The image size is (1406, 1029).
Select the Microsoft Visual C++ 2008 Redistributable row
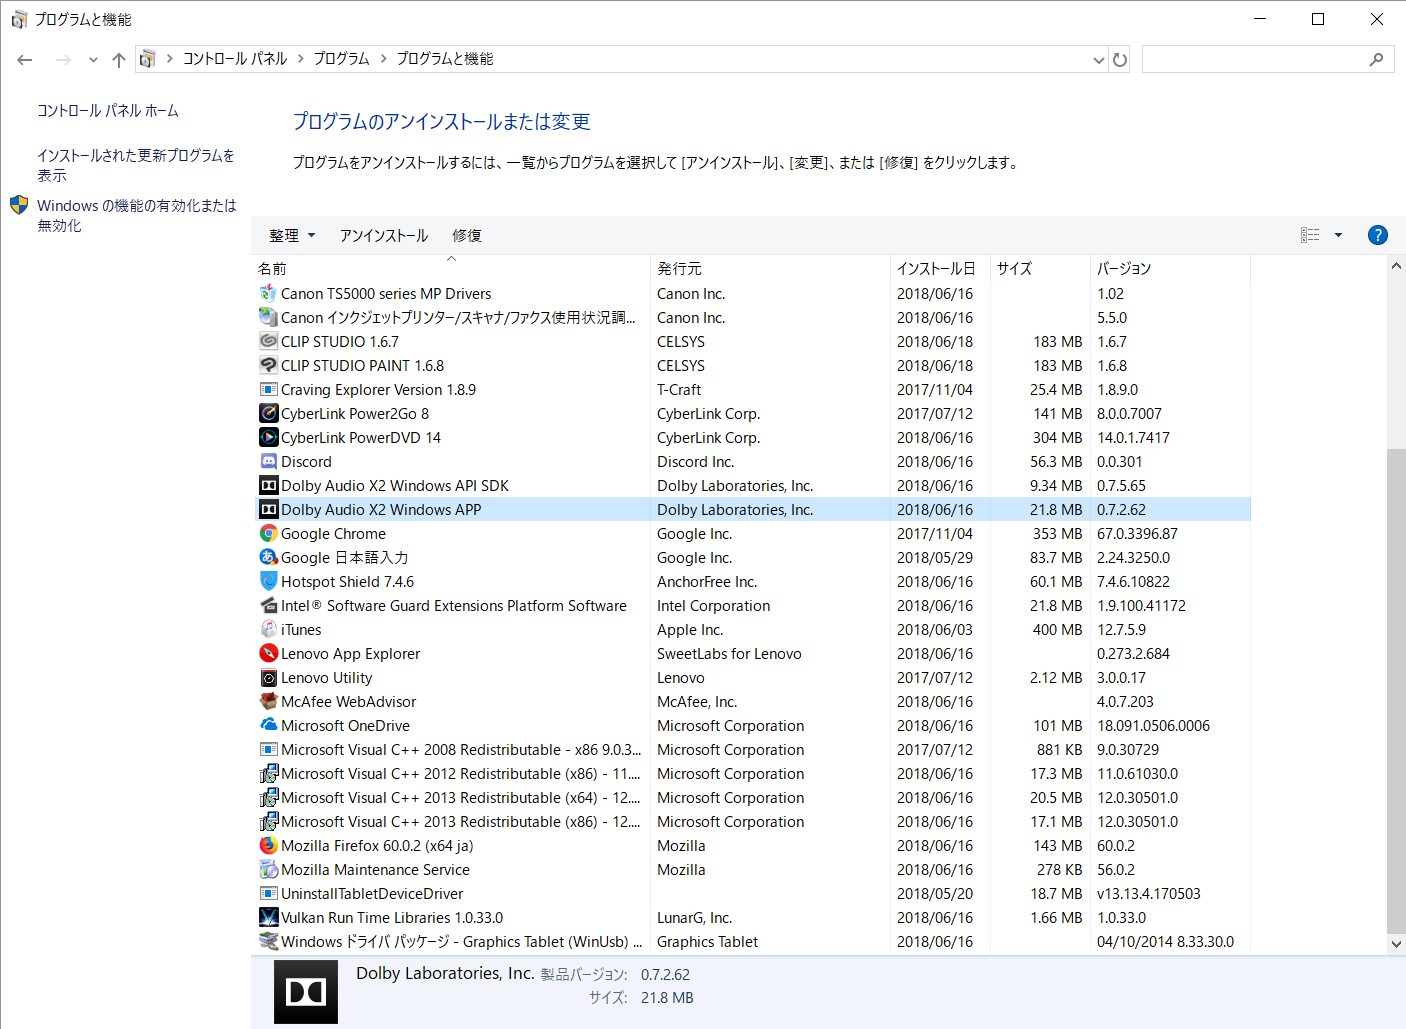[x=751, y=749]
